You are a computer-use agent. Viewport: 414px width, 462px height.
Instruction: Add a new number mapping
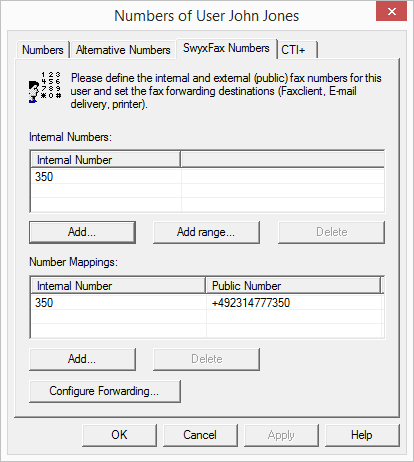tap(82, 359)
